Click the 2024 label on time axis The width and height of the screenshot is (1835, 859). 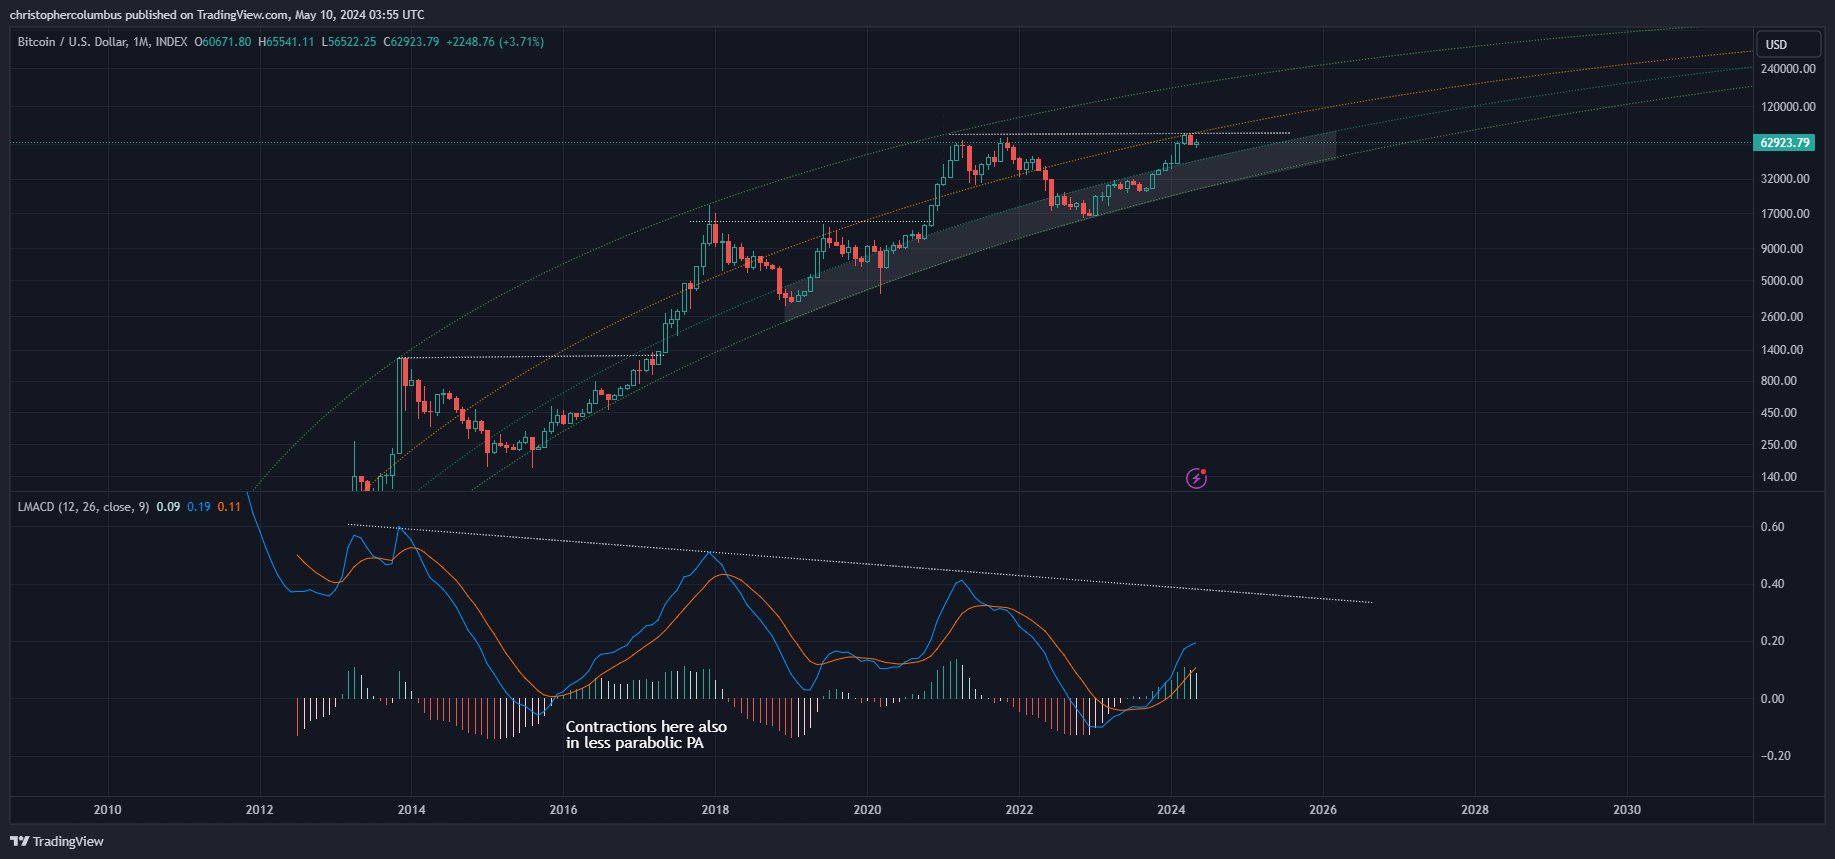(1171, 810)
